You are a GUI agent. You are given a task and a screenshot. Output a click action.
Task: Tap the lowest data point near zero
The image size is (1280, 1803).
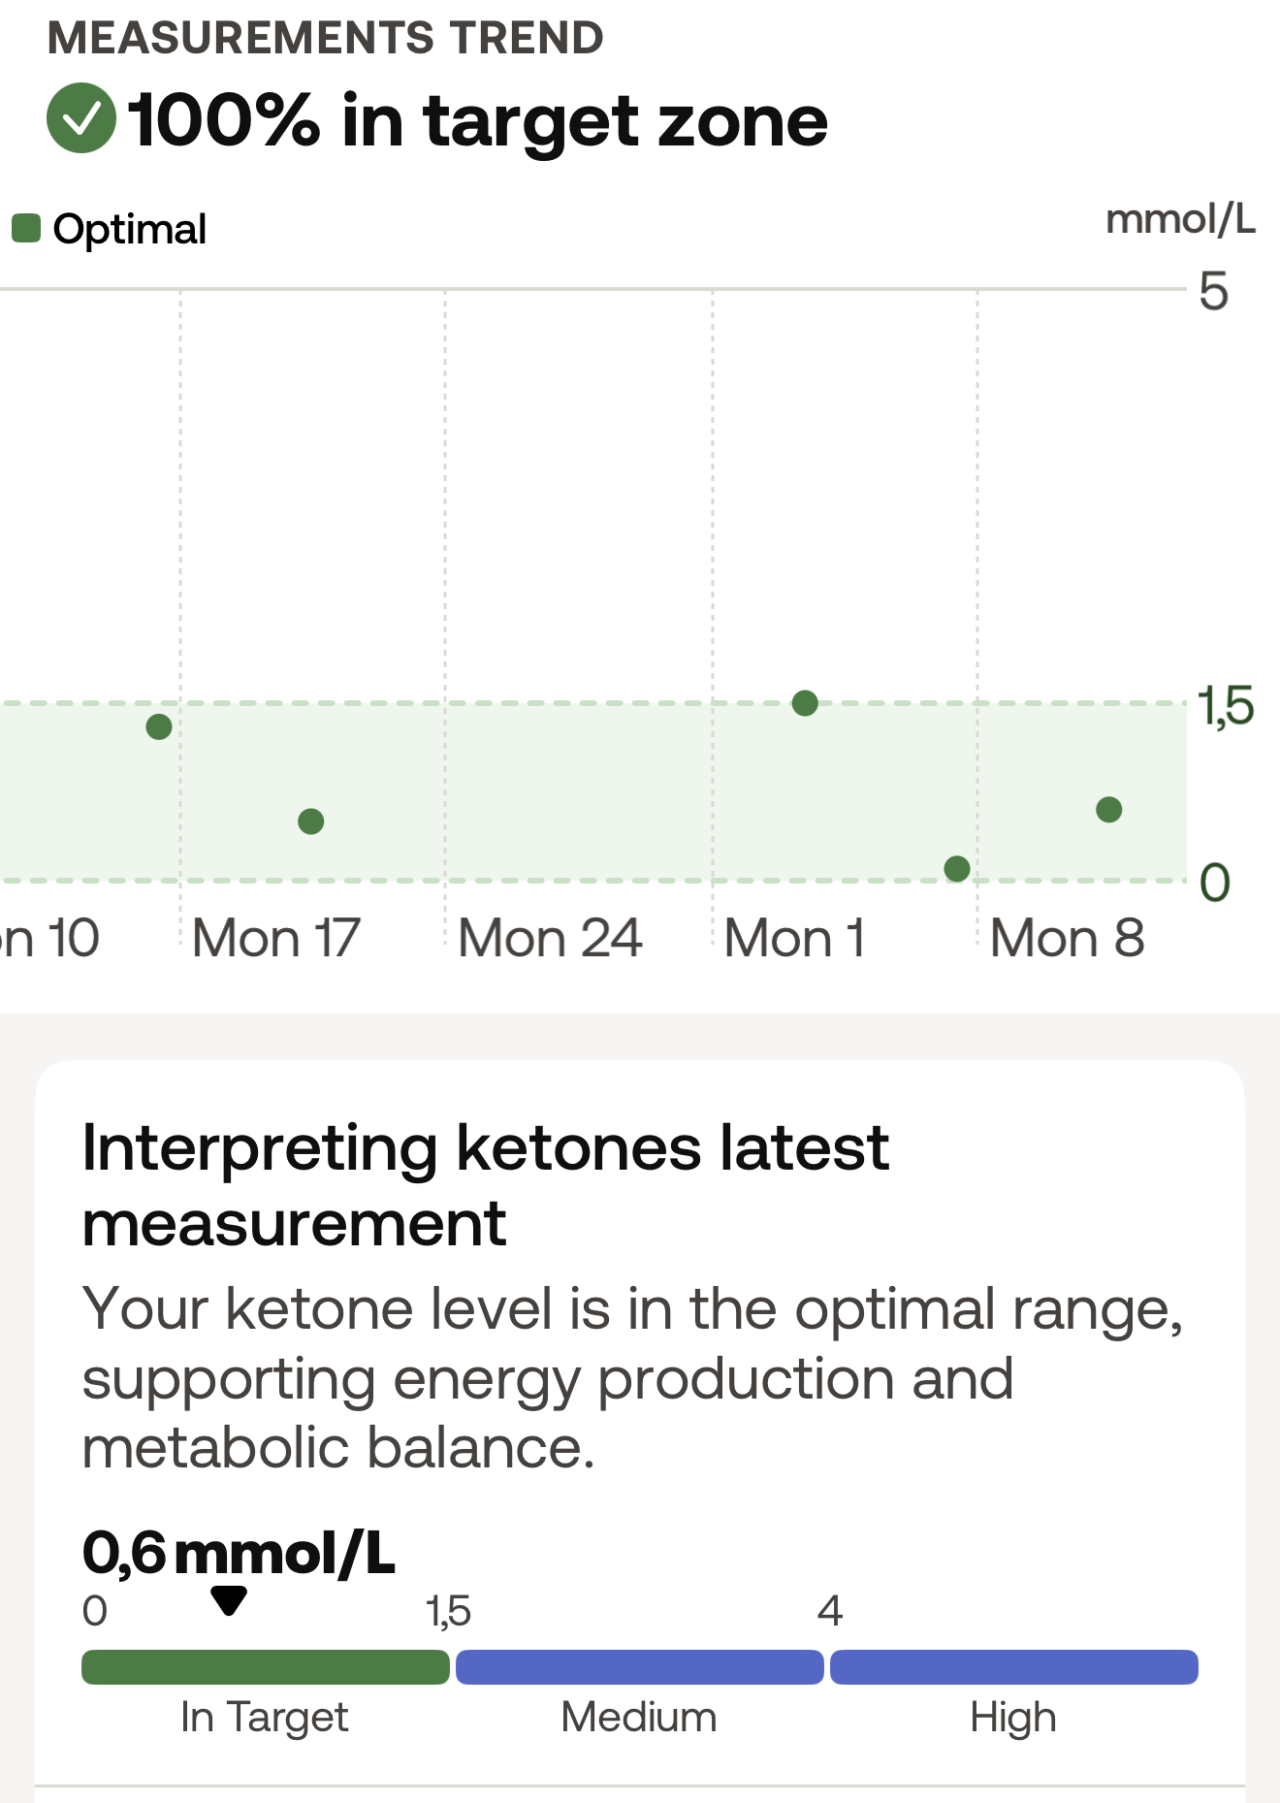pyautogui.click(x=957, y=869)
